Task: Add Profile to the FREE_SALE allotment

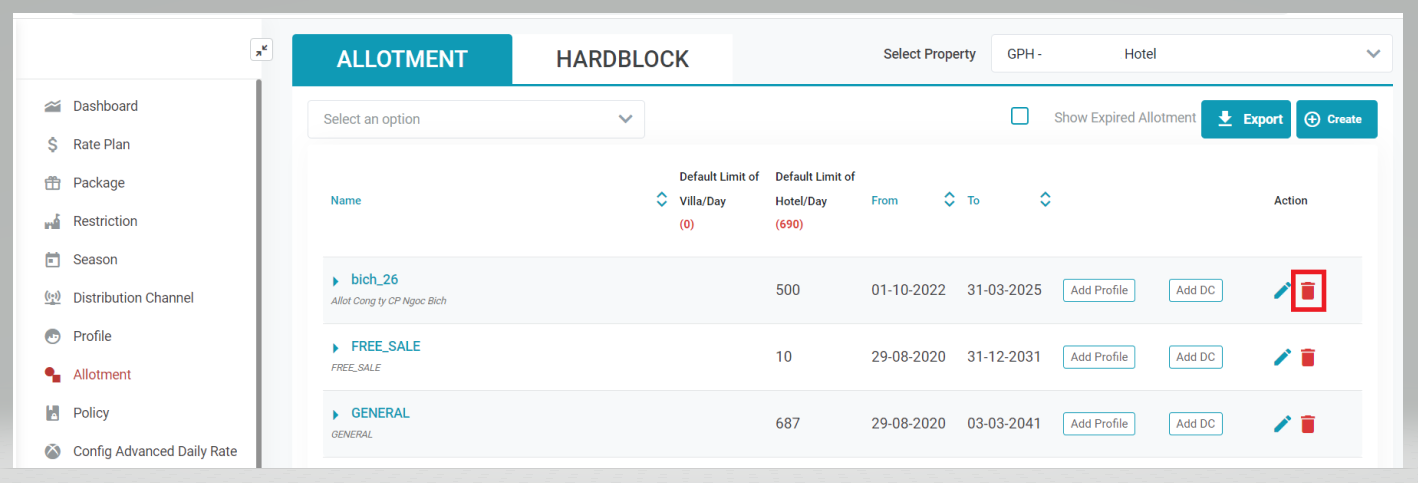Action: coord(1098,357)
